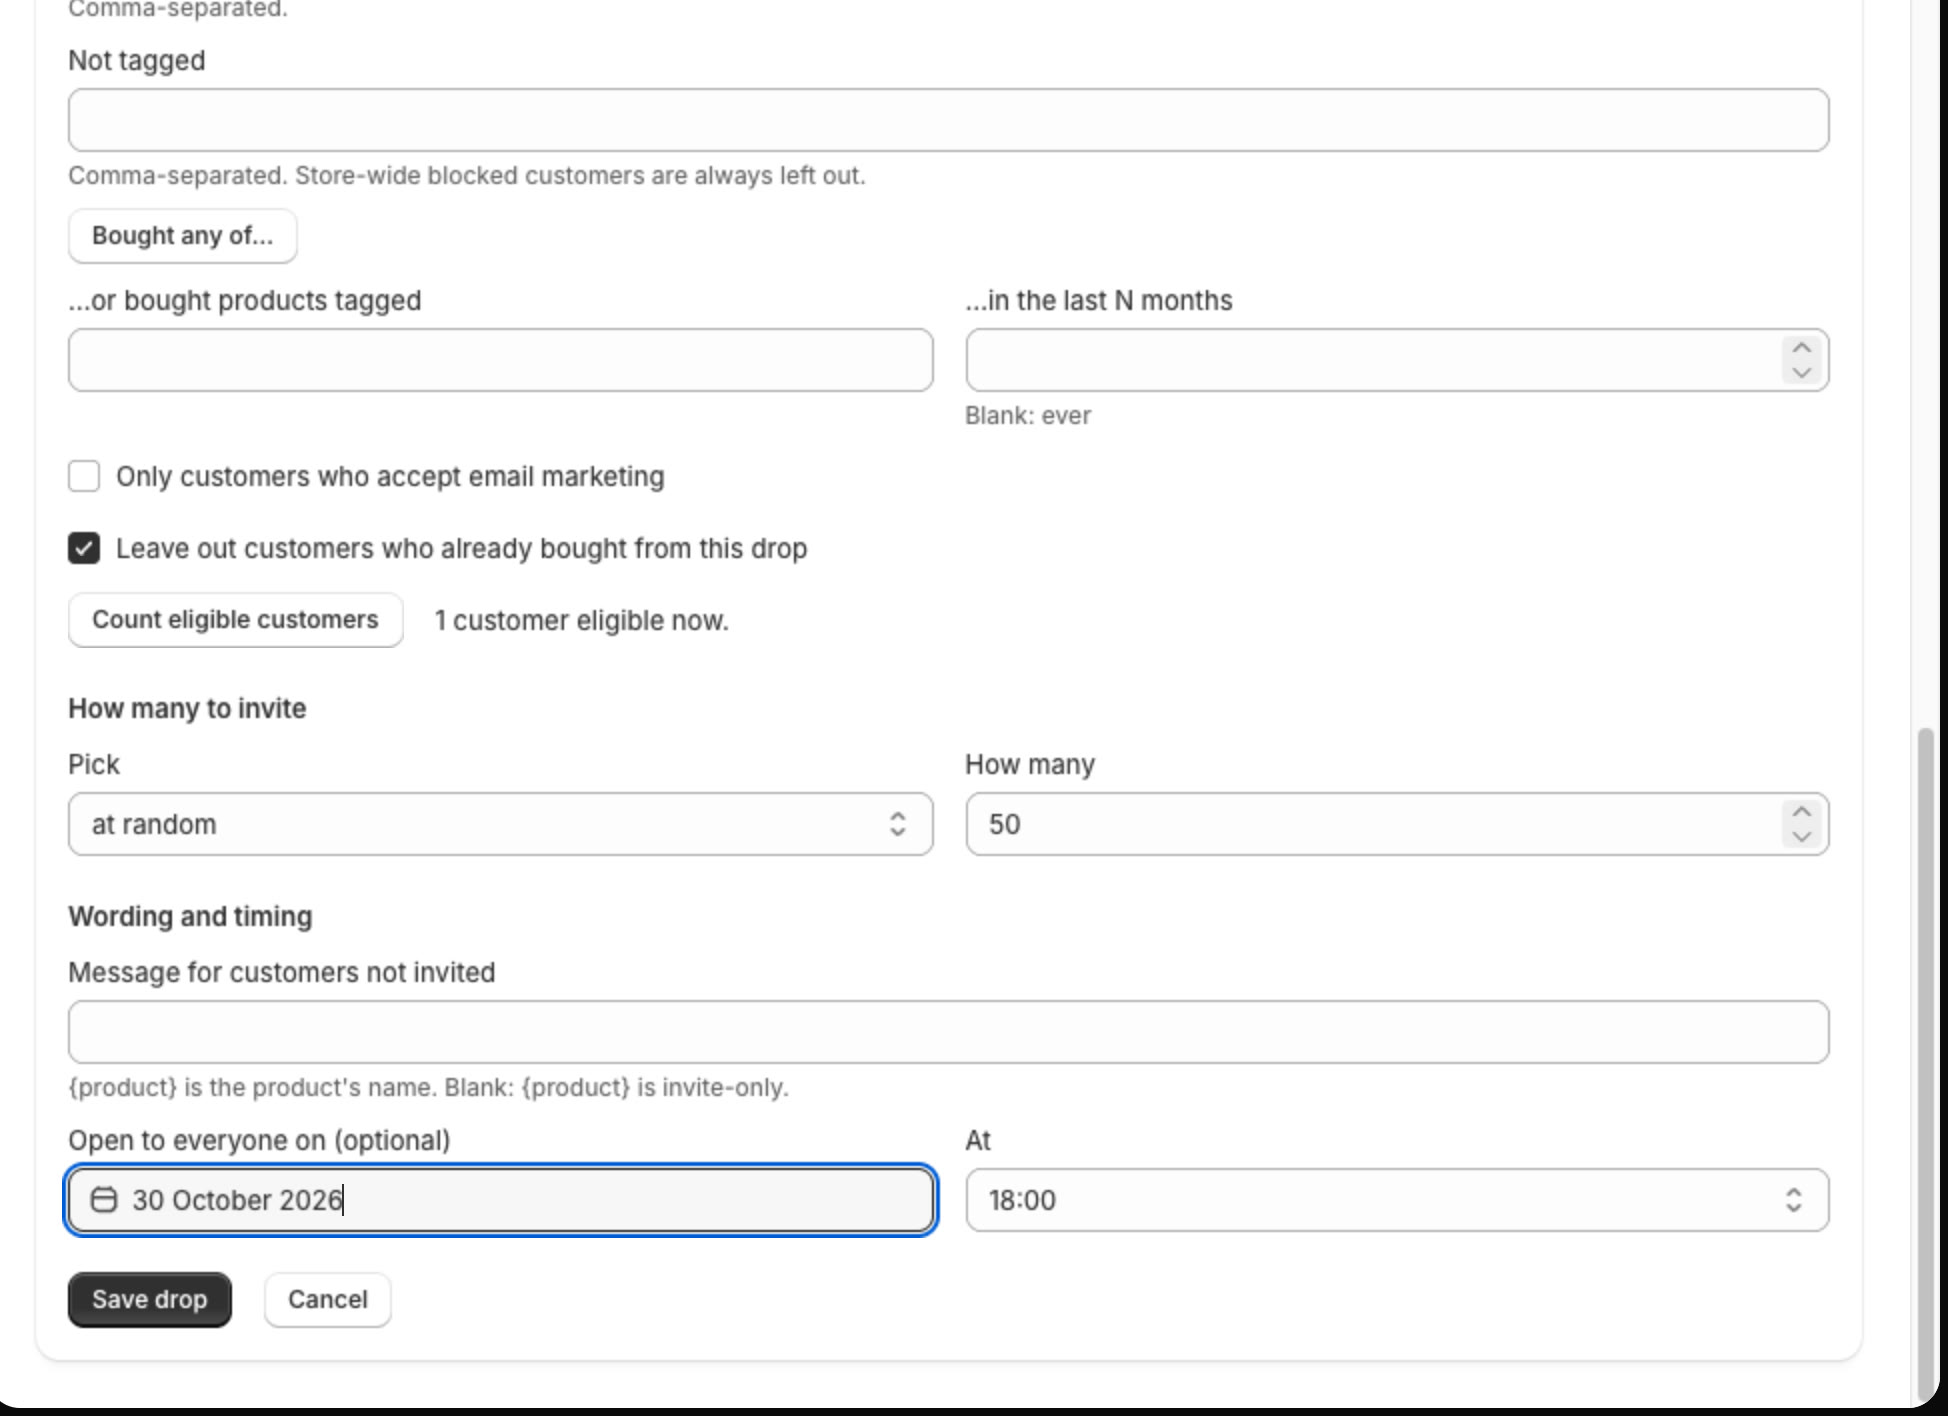
Task: Open the Pick 'at random' dropdown
Action: tap(500, 824)
